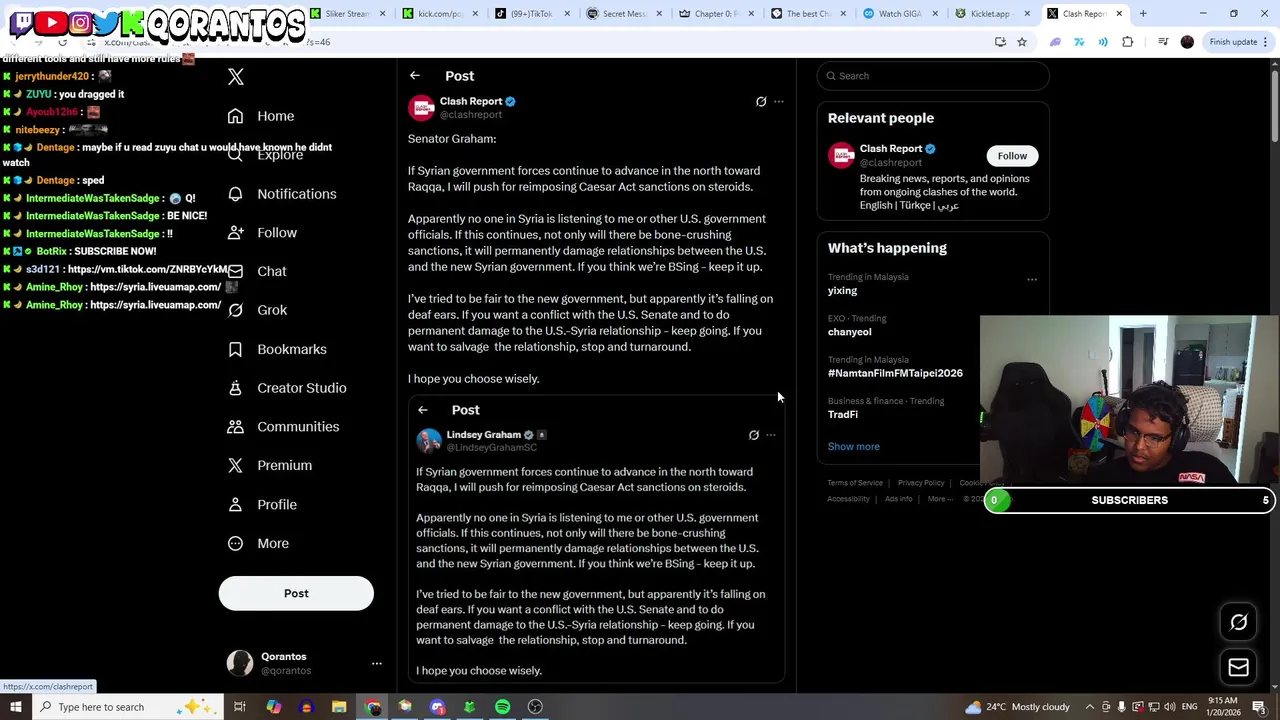Open File Explorer from taskbar
The image size is (1280, 720).
(x=339, y=707)
